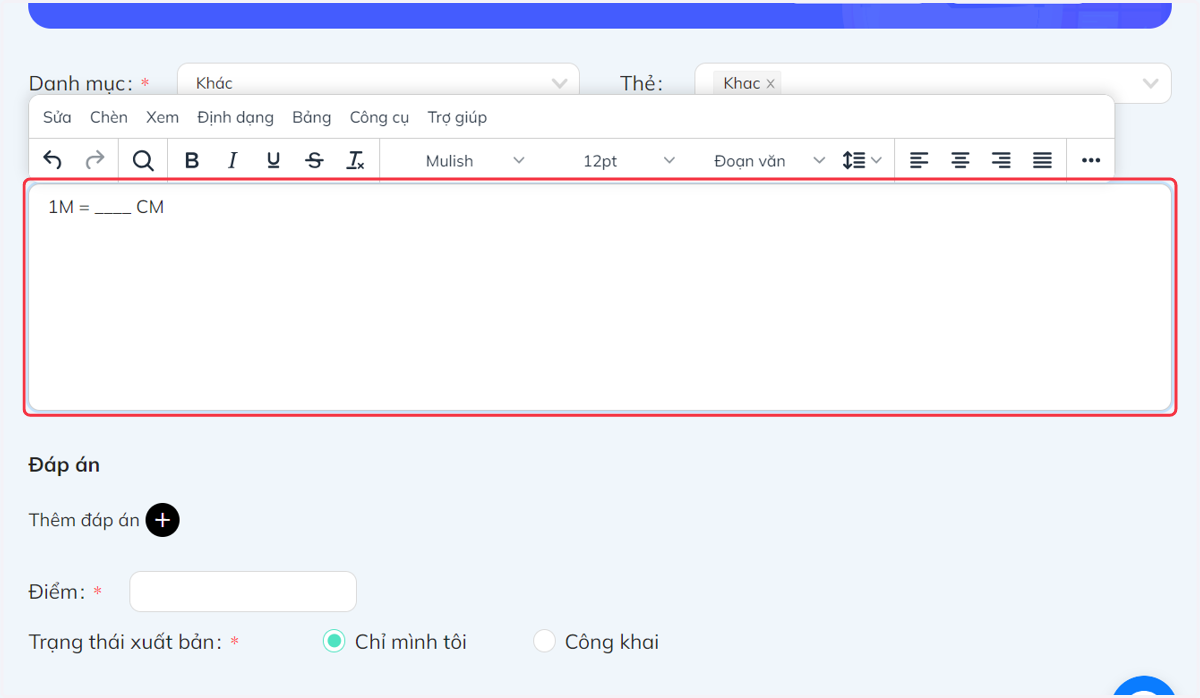The height and width of the screenshot is (698, 1200).
Task: Show more toolbar options (three dots)
Action: 1091,160
